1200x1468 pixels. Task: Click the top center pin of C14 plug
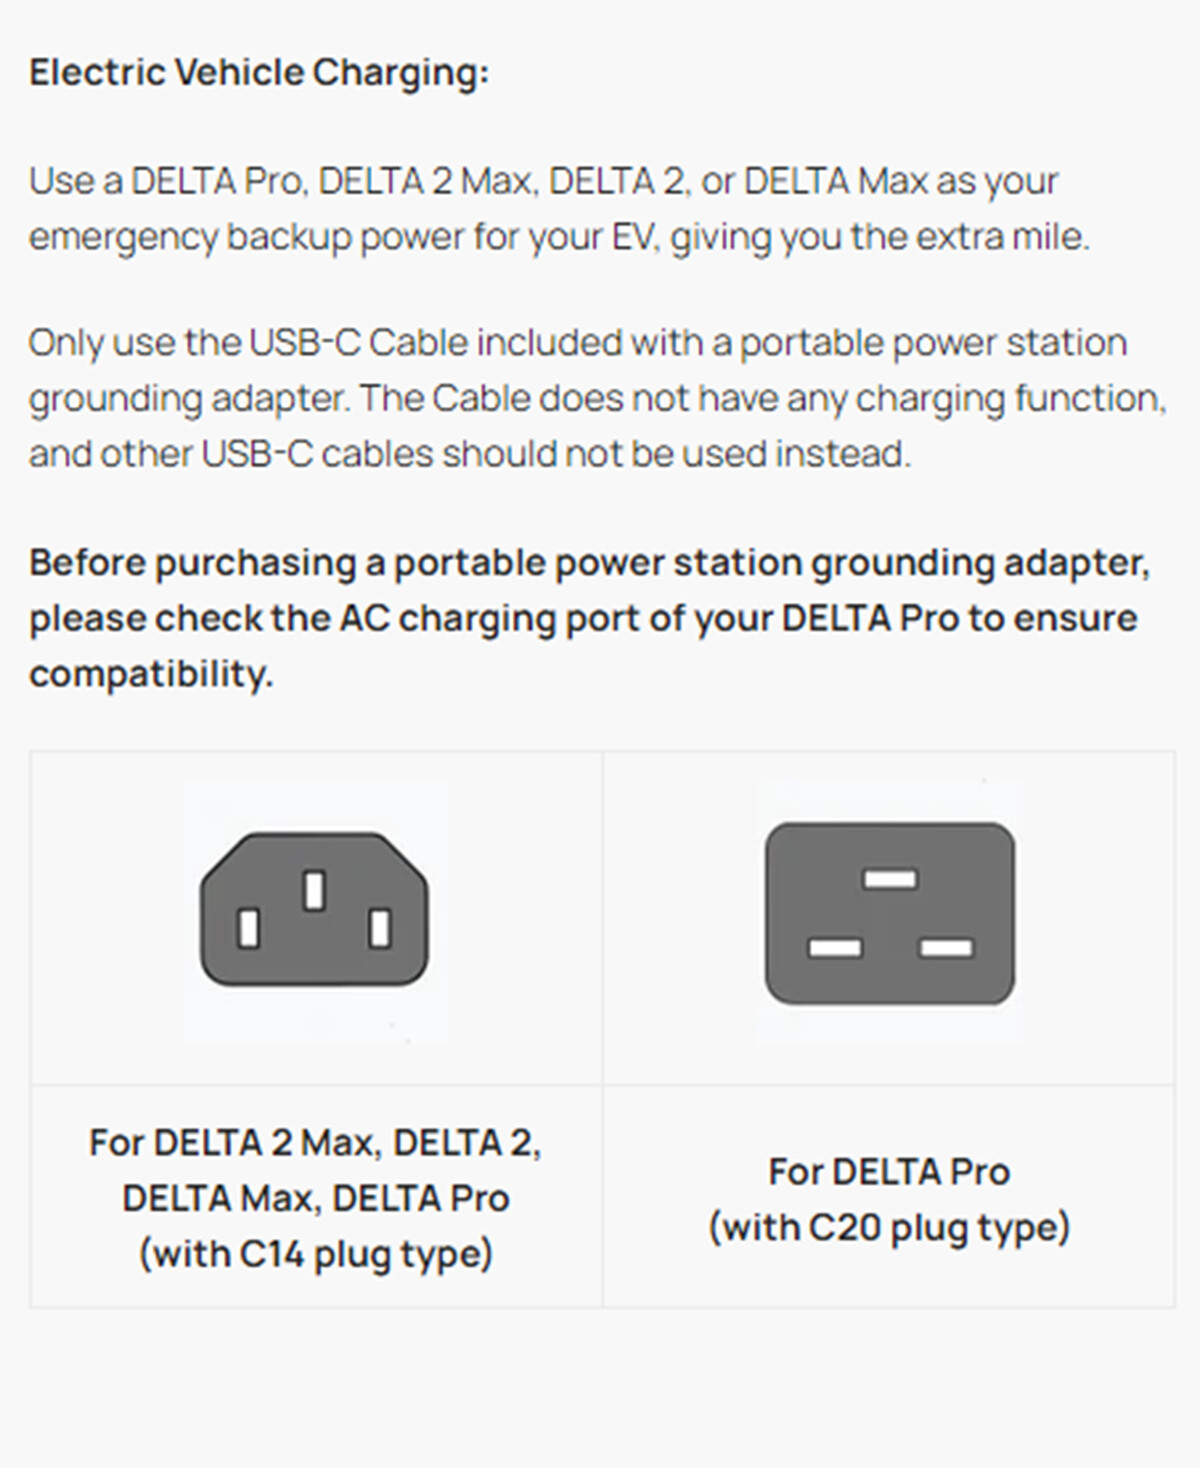(x=314, y=891)
